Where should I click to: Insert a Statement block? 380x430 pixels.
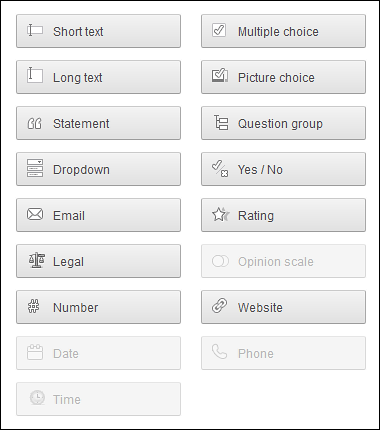[x=99, y=123]
